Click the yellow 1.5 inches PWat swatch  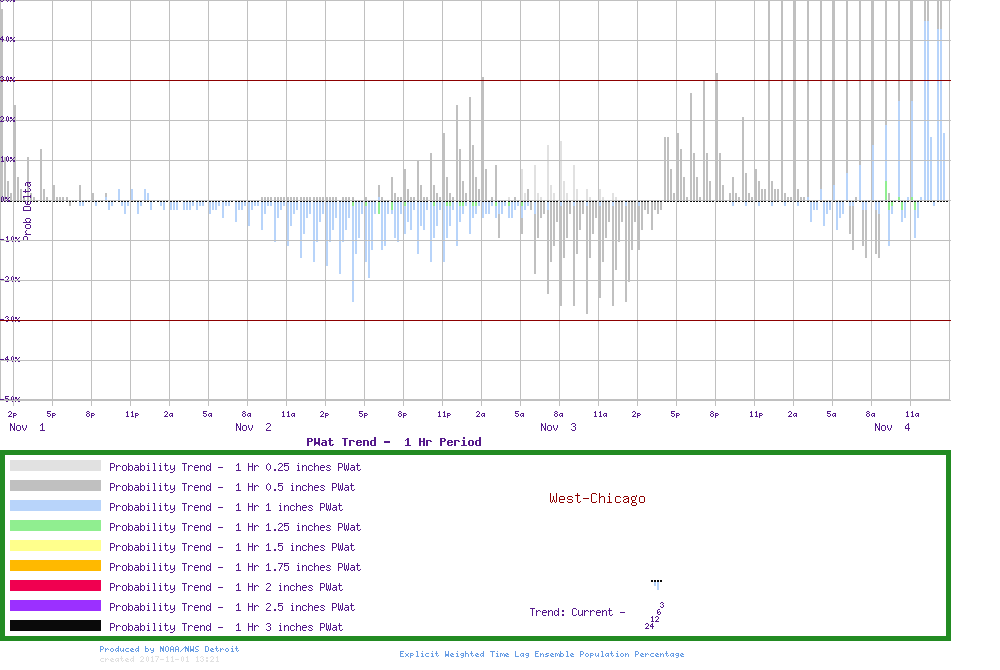coord(55,546)
